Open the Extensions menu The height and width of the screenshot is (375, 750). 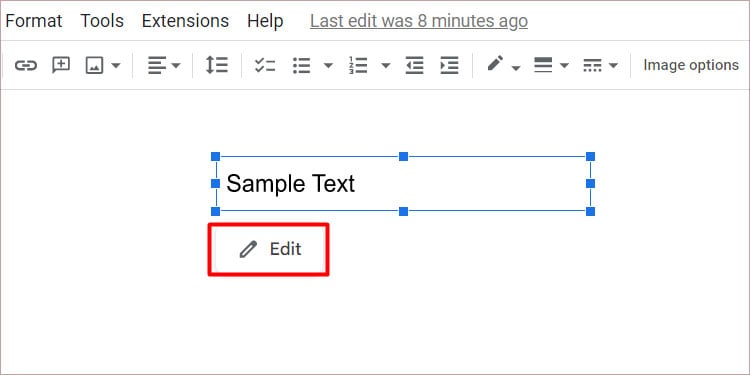tap(186, 21)
